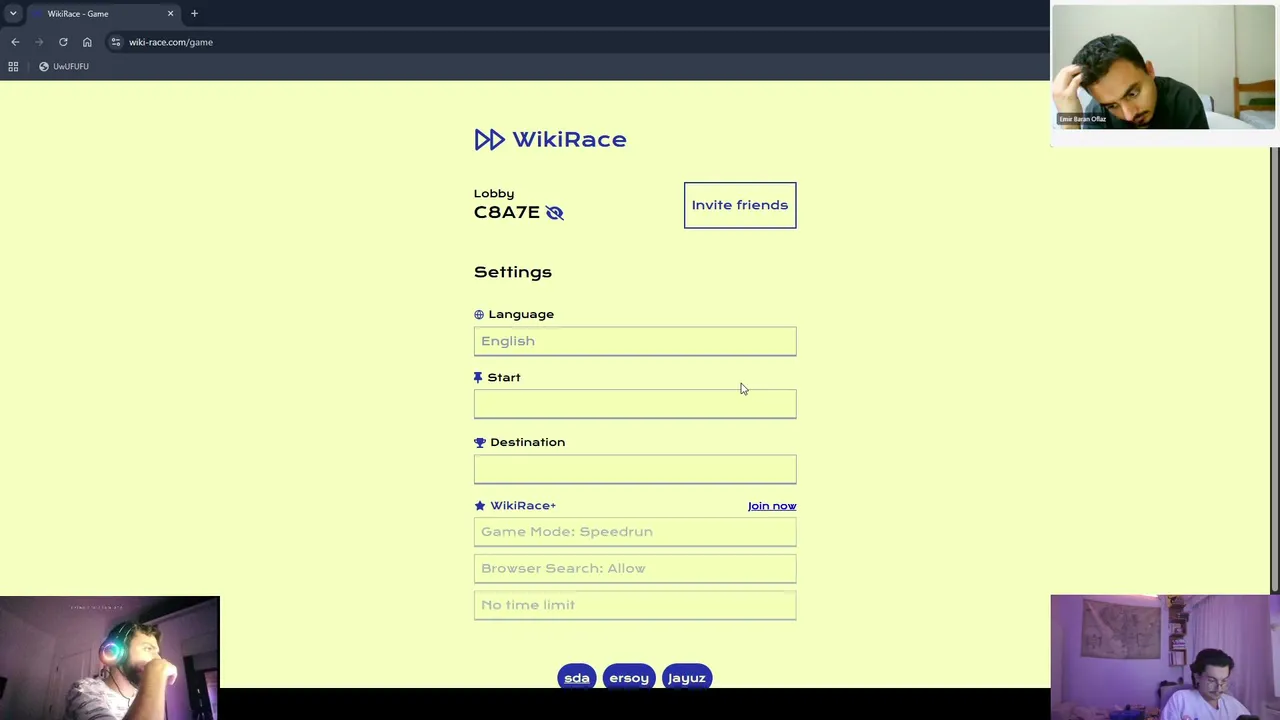Open the tab search chevron dropdown
The height and width of the screenshot is (720, 1280).
click(13, 14)
